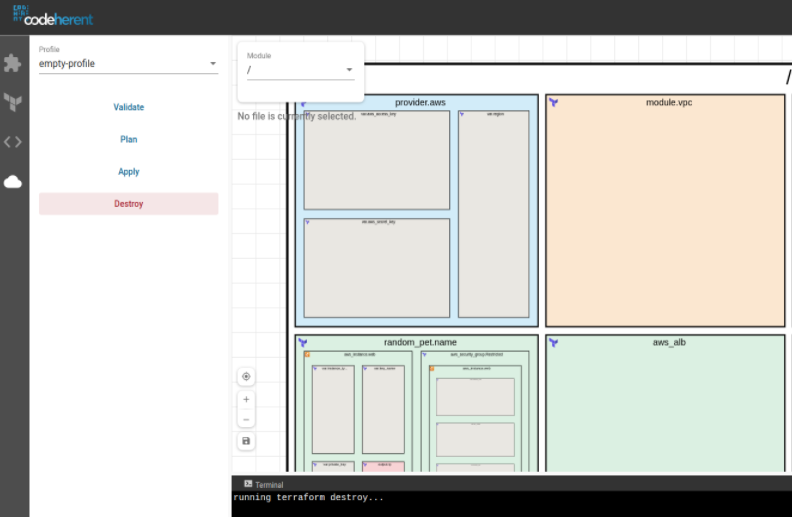Viewport: 792px width, 517px height.
Task: Click the Plan button
Action: [x=128, y=139]
